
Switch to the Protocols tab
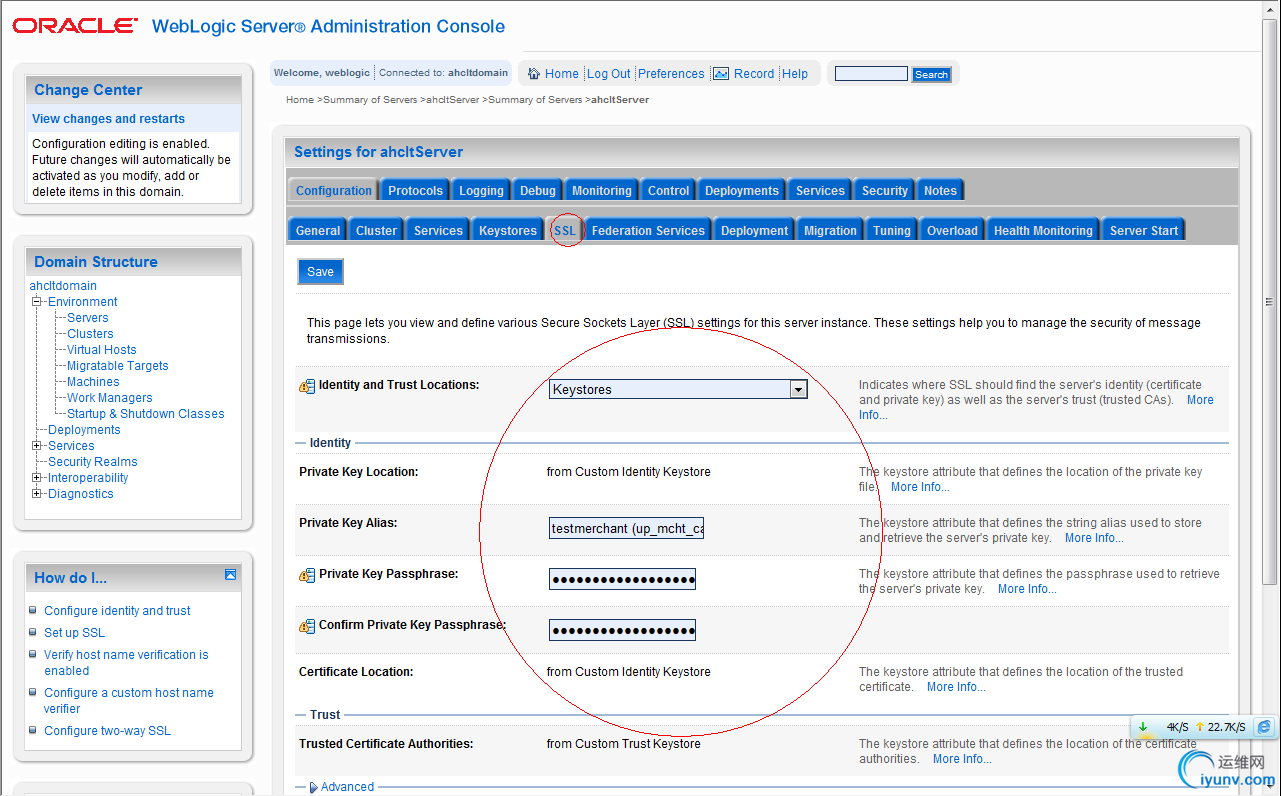(x=415, y=191)
